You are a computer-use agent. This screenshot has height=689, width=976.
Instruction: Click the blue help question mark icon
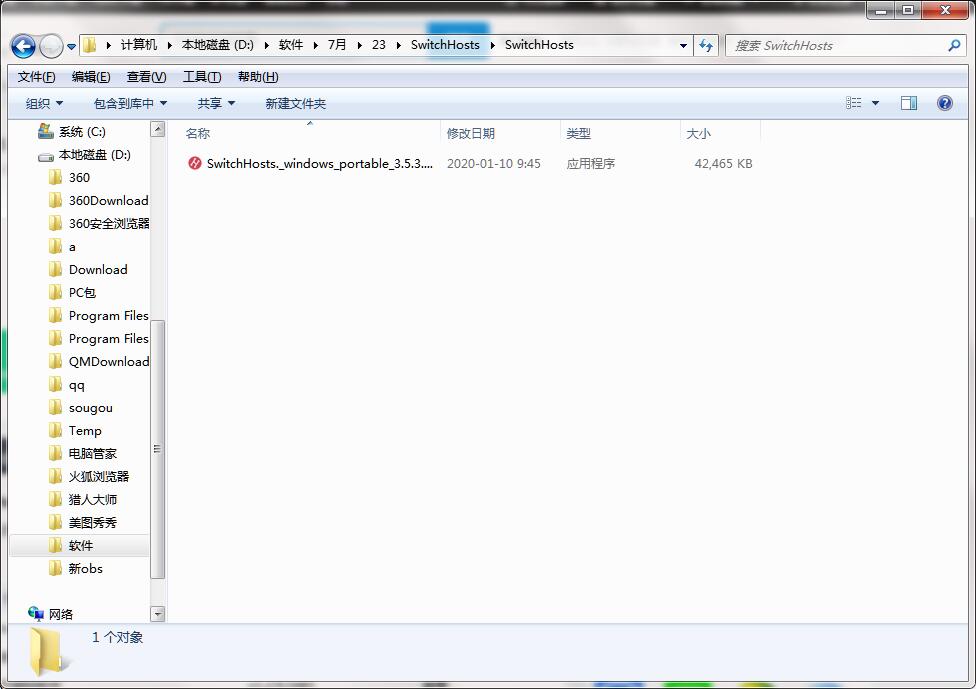coord(944,103)
